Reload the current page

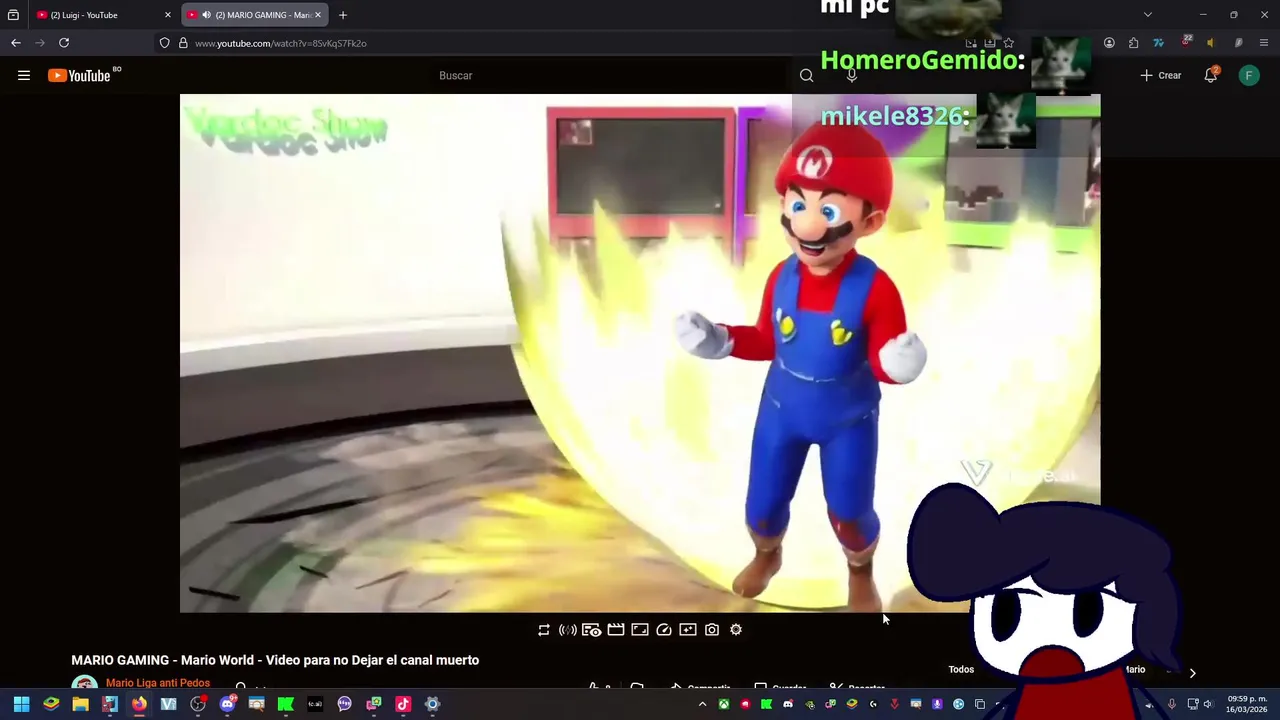tap(64, 43)
